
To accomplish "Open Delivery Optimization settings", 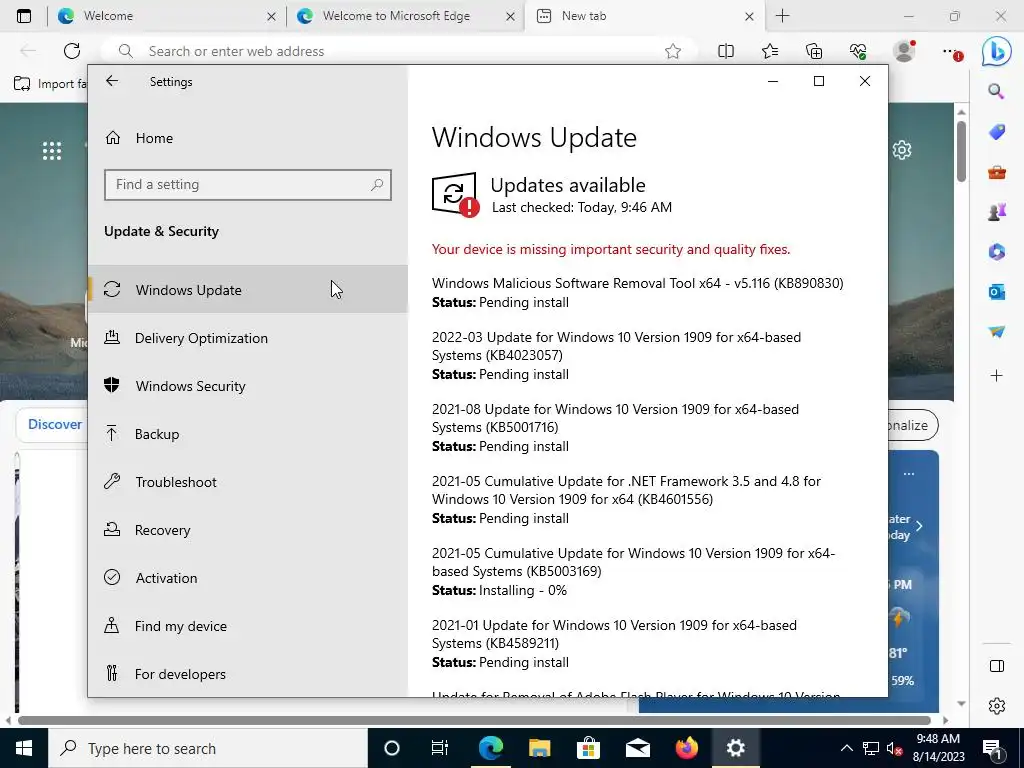I will tap(248, 338).
